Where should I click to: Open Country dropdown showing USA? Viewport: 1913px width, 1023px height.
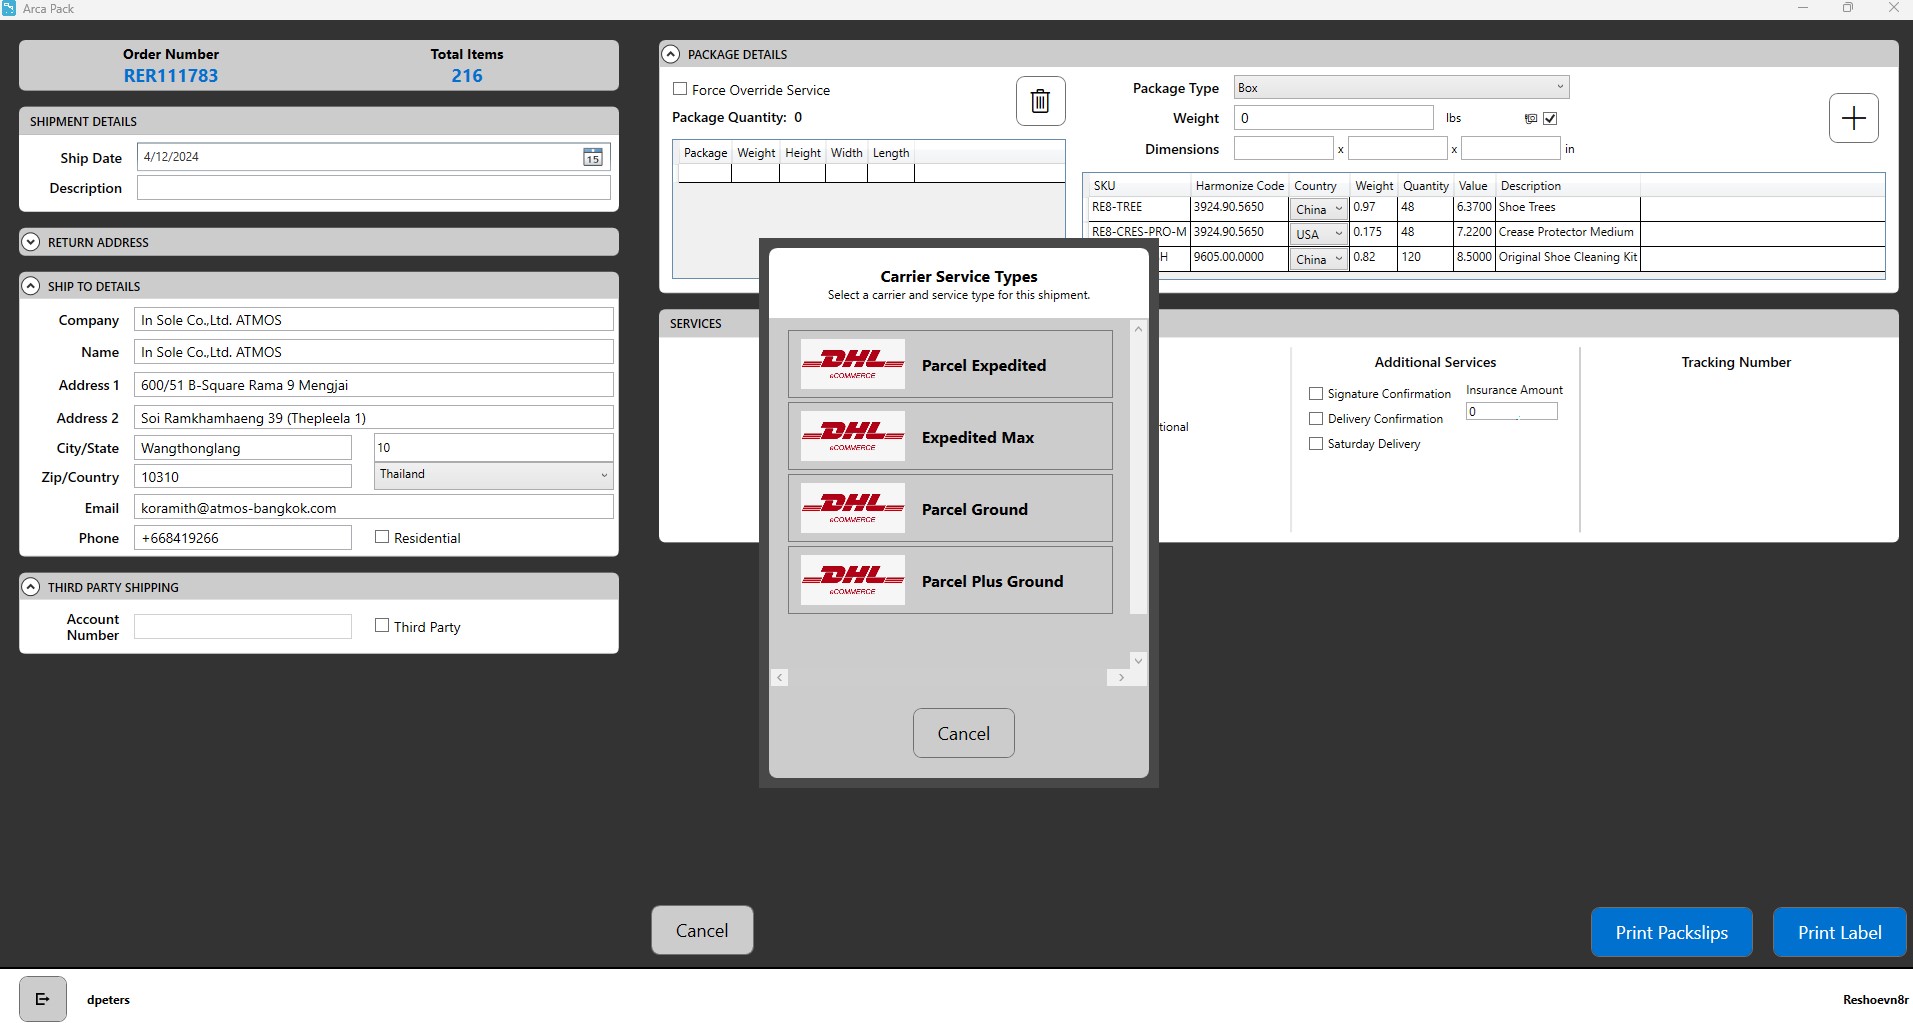[1319, 234]
